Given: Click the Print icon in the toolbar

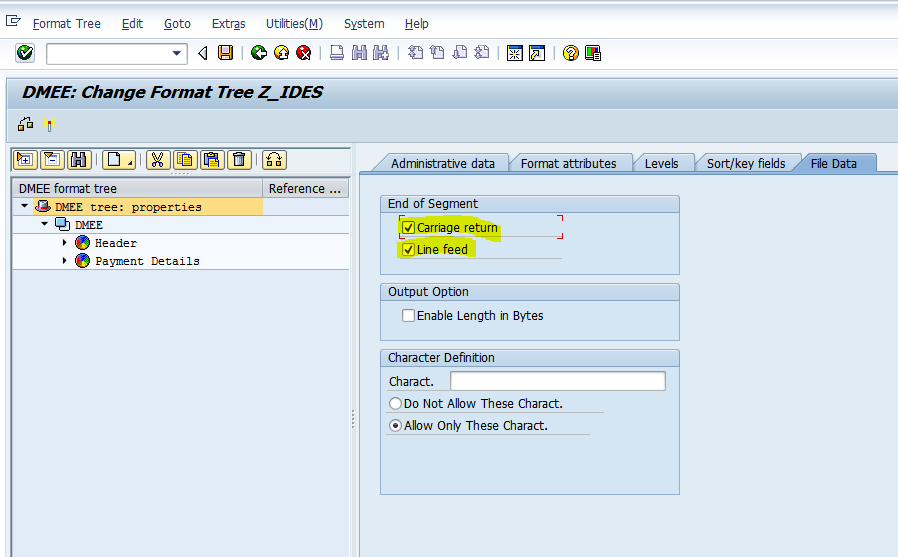Looking at the screenshot, I should coord(338,53).
